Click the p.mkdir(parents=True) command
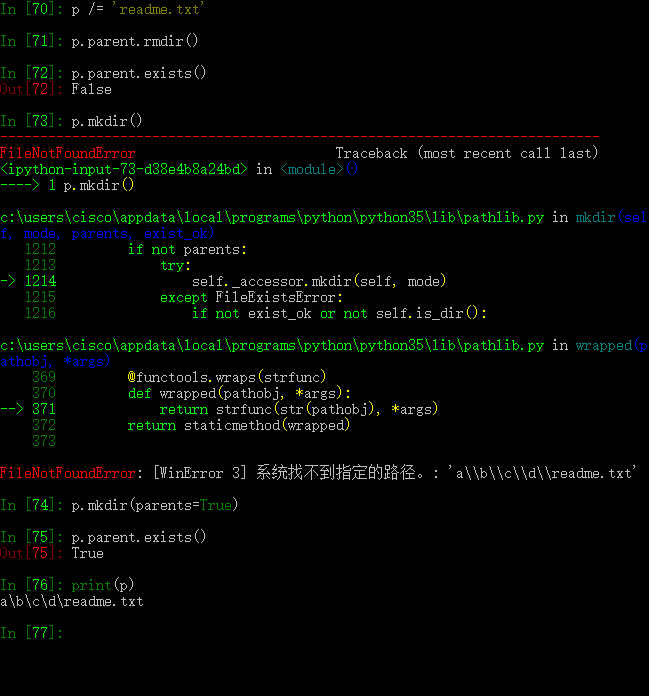The image size is (649, 696). click(154, 505)
